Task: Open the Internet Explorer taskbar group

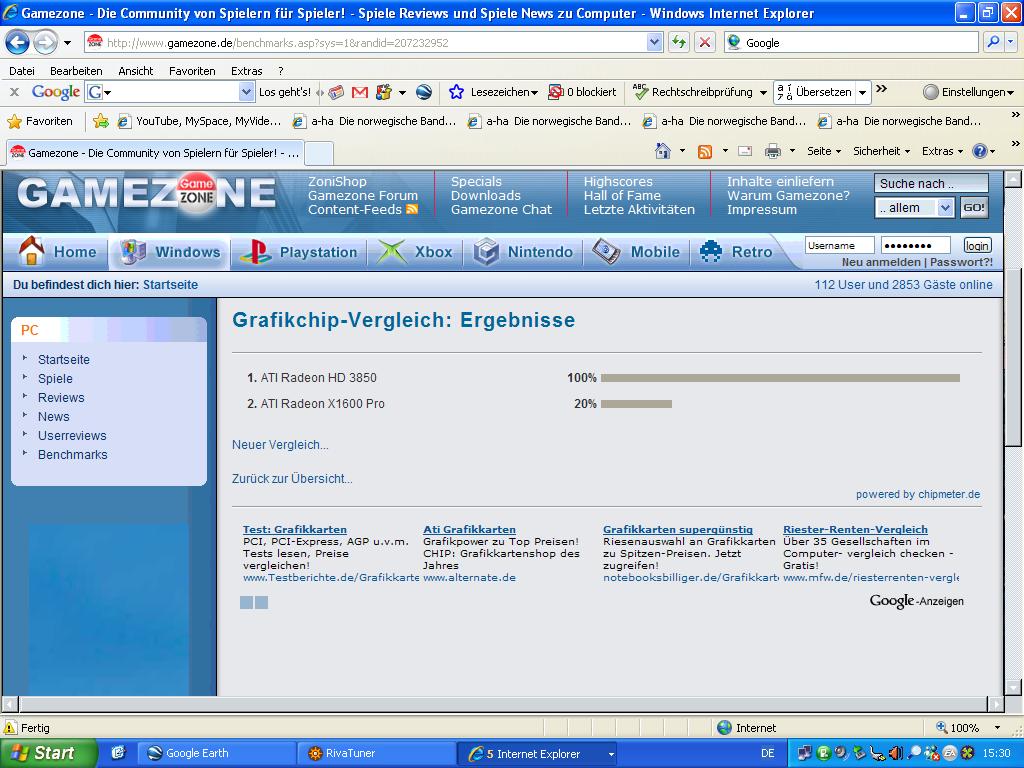Action: coord(537,754)
